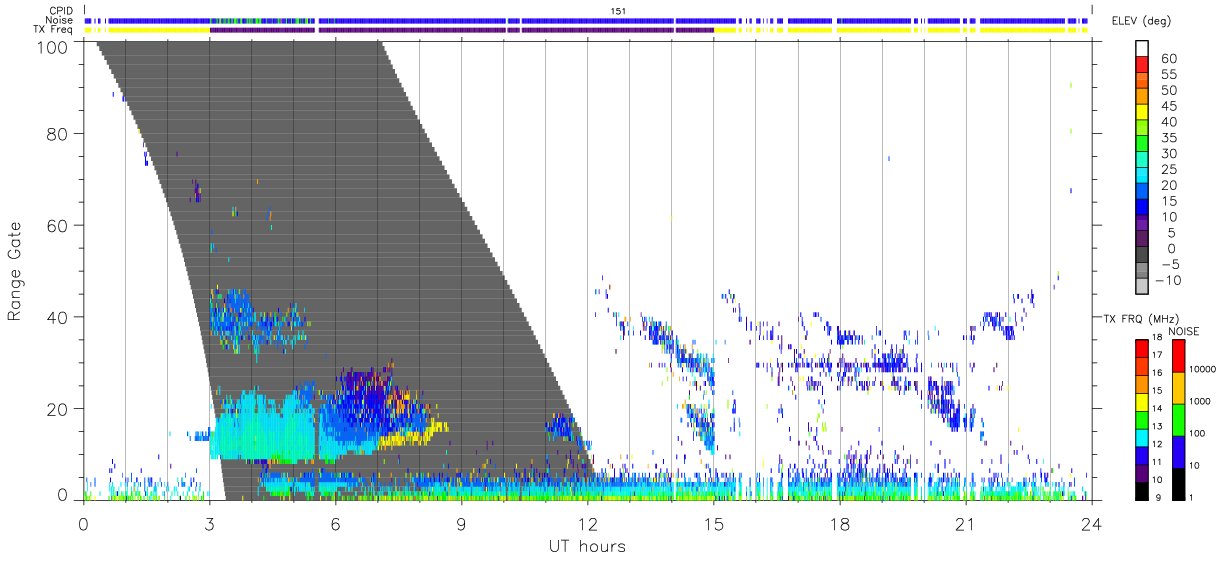The image size is (1228, 567).
Task: Pick the black bottom swatch in TX FRQ colorbar
Action: point(1142,492)
